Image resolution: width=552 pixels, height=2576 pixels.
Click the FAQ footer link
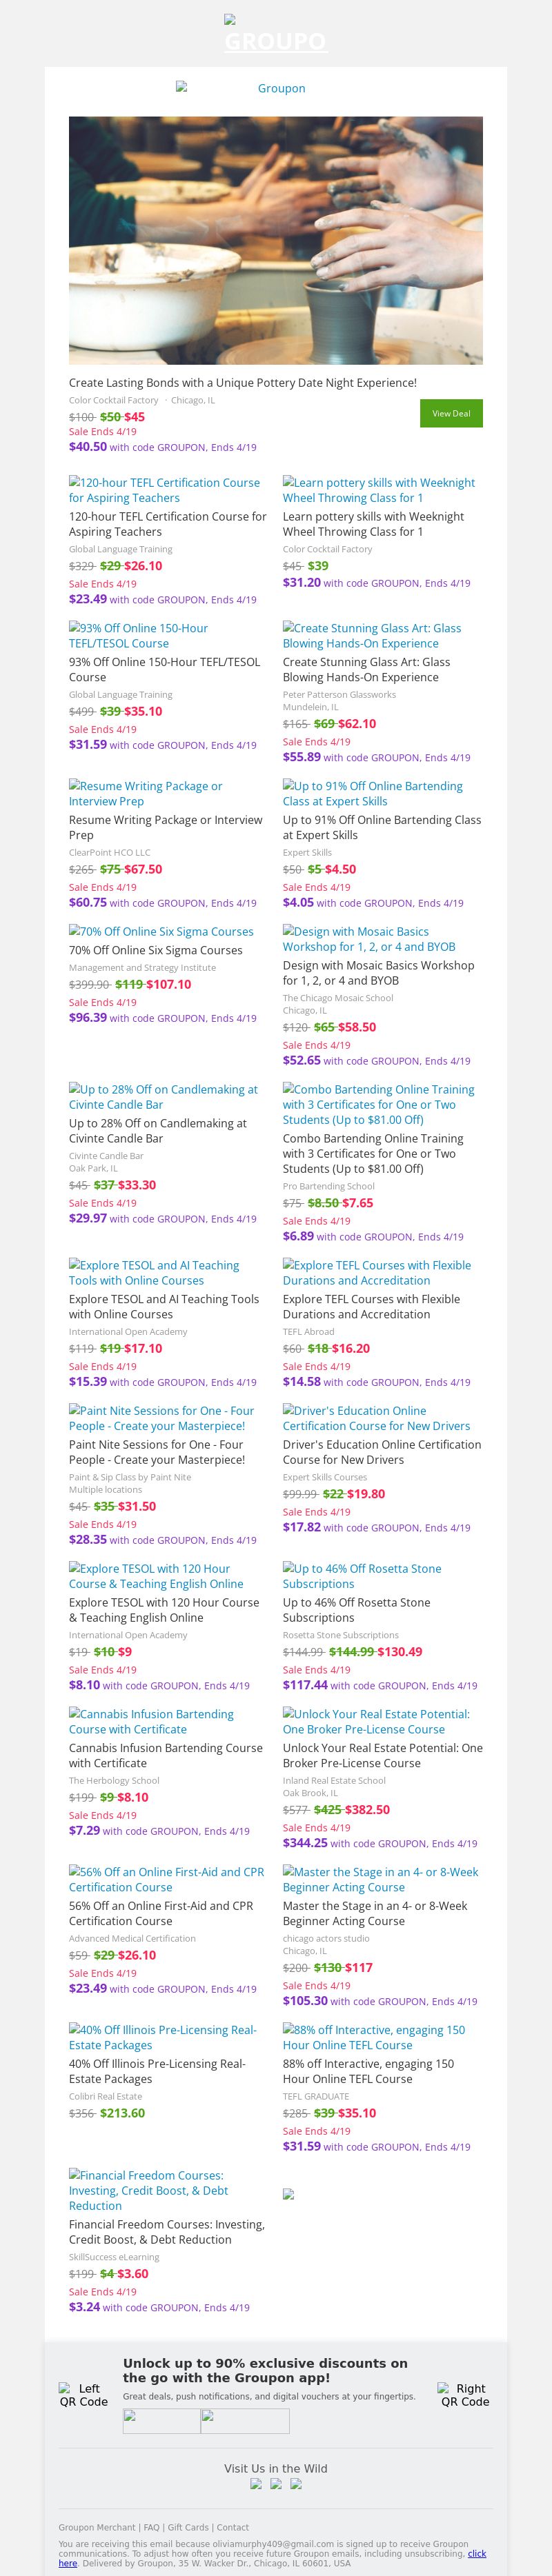pos(151,2527)
